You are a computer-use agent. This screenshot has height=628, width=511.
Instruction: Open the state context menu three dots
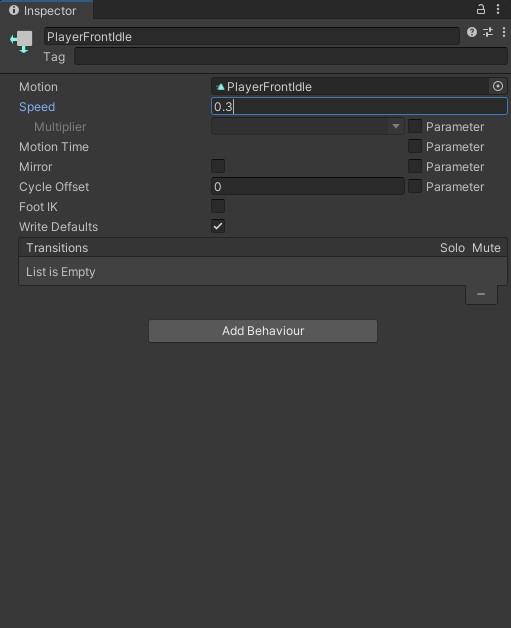[503, 32]
